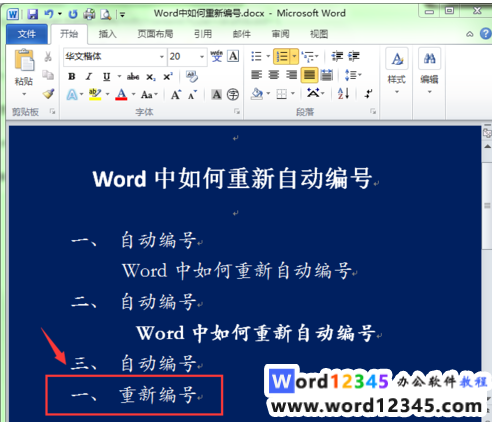Toggle italic formatting
This screenshot has height=422, width=492.
pos(89,77)
